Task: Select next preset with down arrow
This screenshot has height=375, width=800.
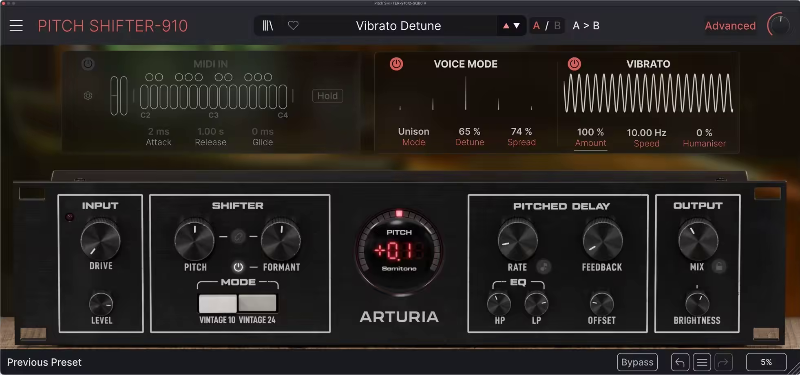Action: (x=517, y=26)
